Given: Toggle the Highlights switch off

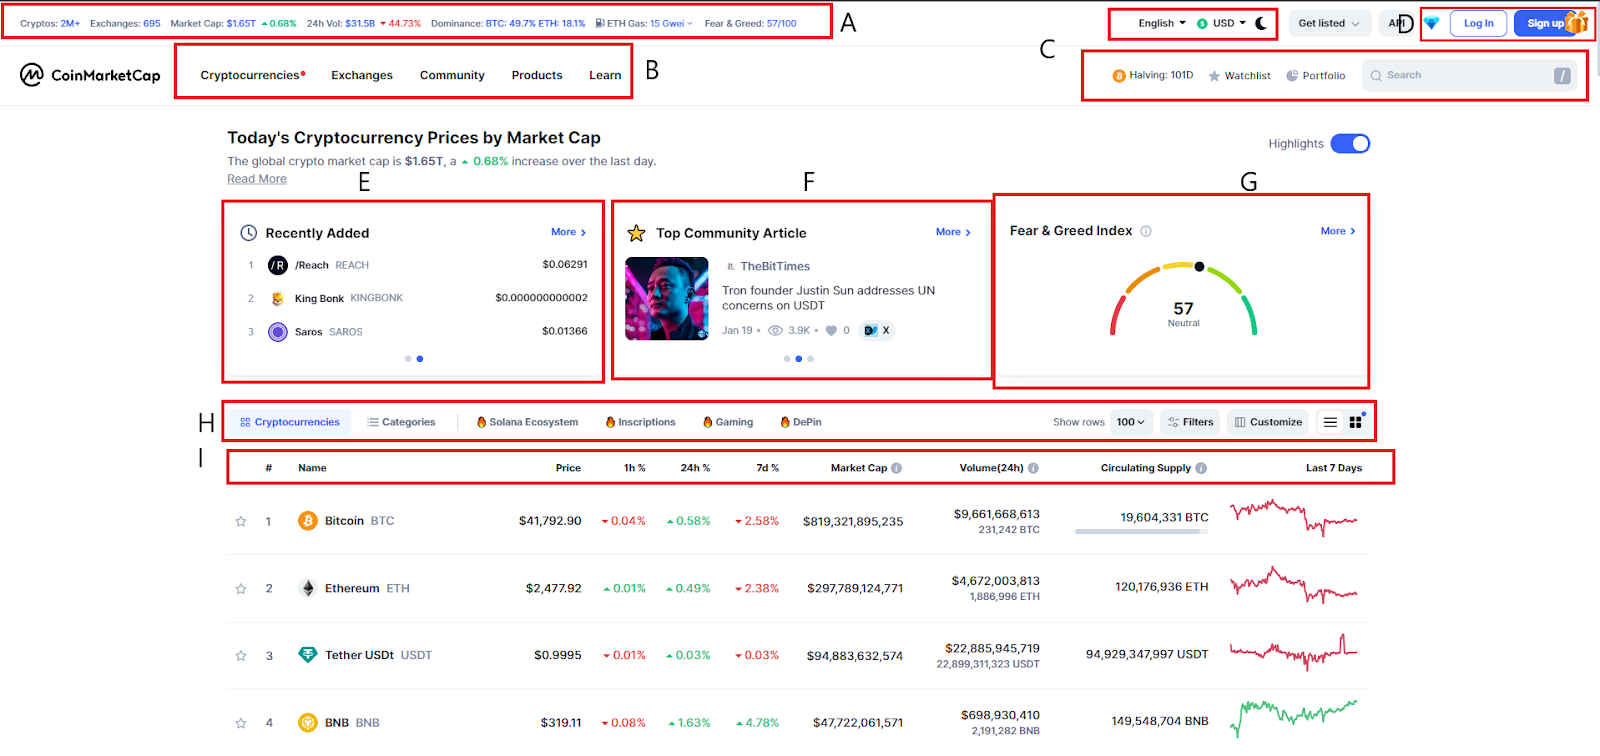Looking at the screenshot, I should pos(1350,144).
